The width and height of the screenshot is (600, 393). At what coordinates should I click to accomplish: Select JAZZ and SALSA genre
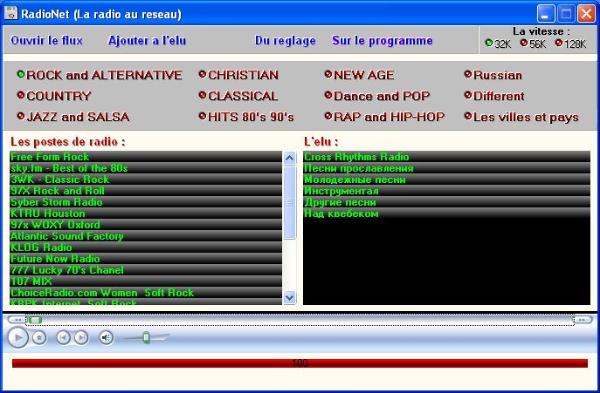(73, 116)
